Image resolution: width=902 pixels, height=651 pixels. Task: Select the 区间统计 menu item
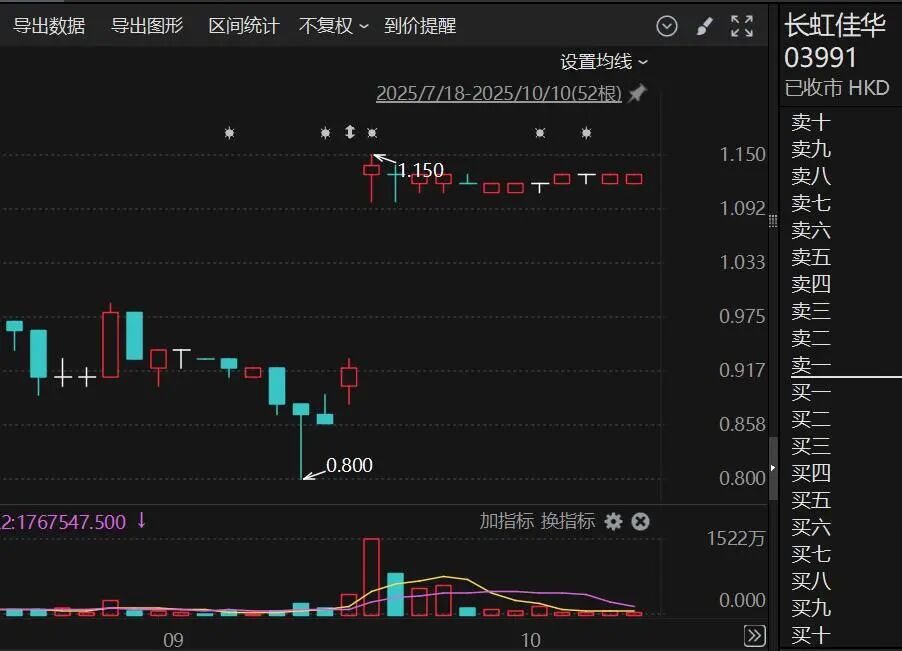tap(243, 26)
